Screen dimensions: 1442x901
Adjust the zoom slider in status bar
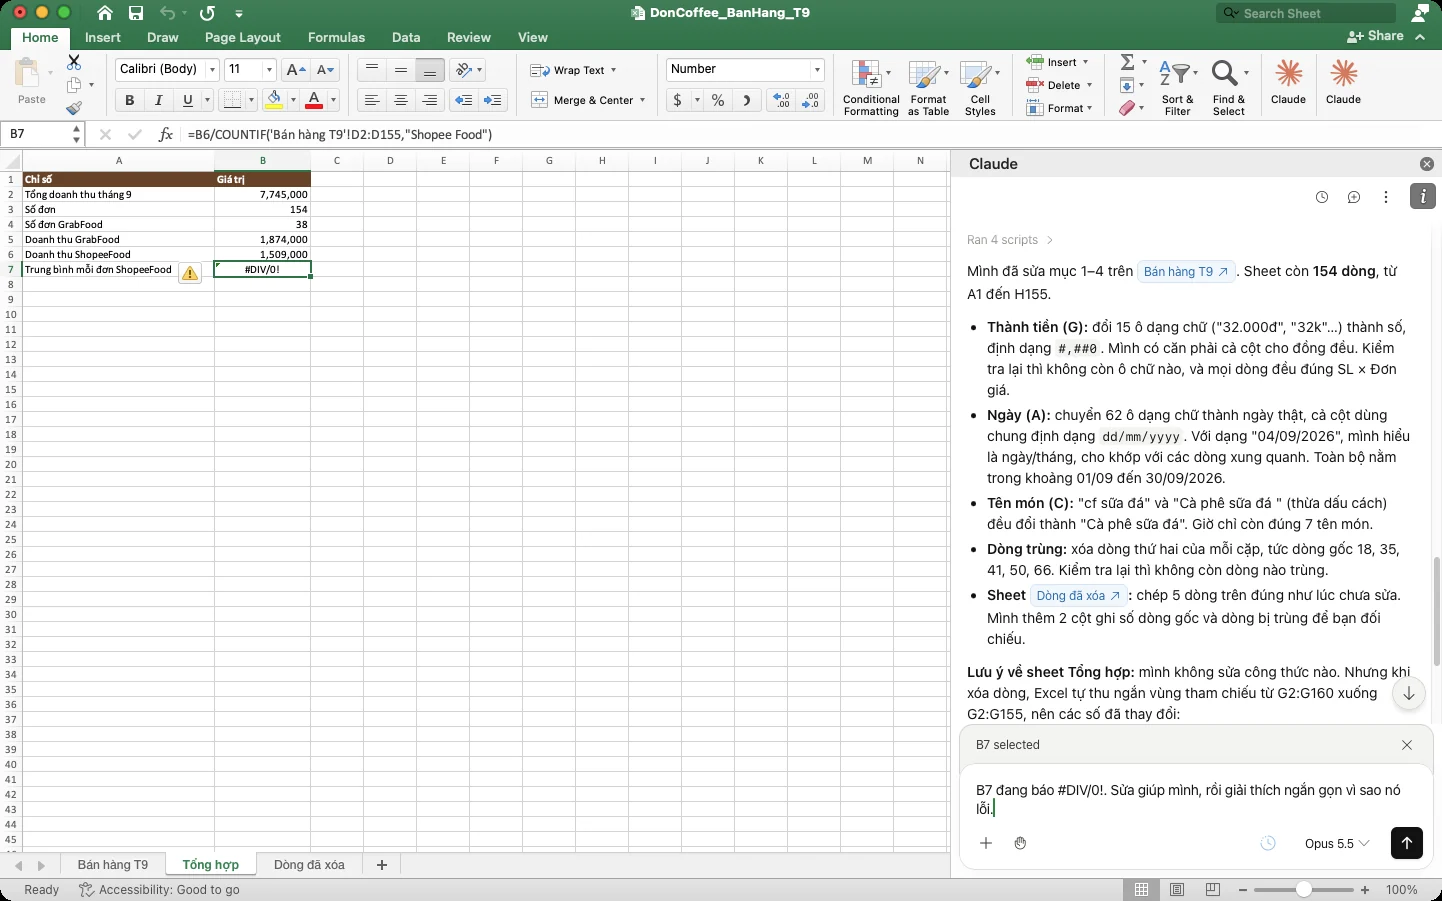pyautogui.click(x=1303, y=890)
